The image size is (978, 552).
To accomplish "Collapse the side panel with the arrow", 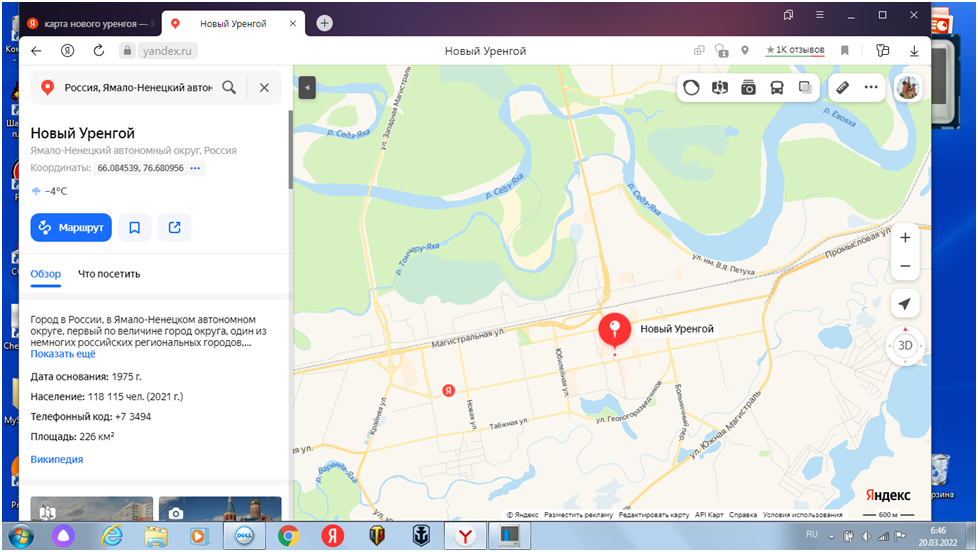I will [307, 87].
